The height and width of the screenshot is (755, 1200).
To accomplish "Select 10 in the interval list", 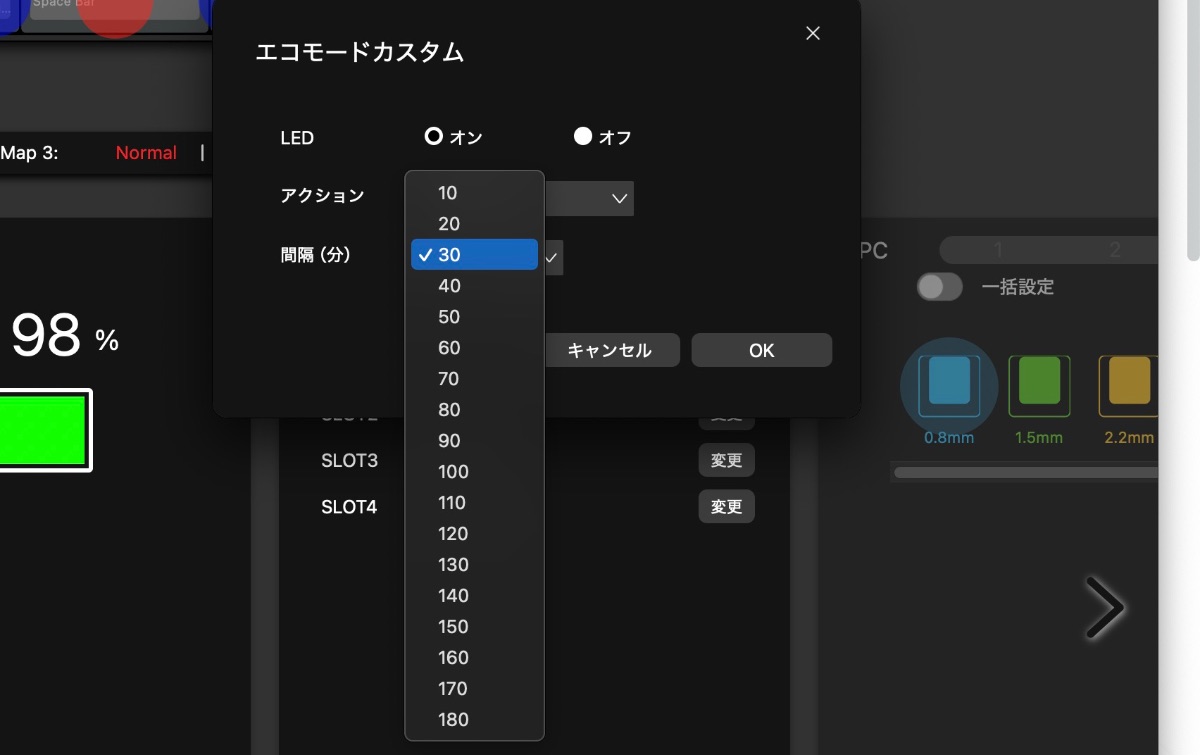I will click(x=447, y=193).
